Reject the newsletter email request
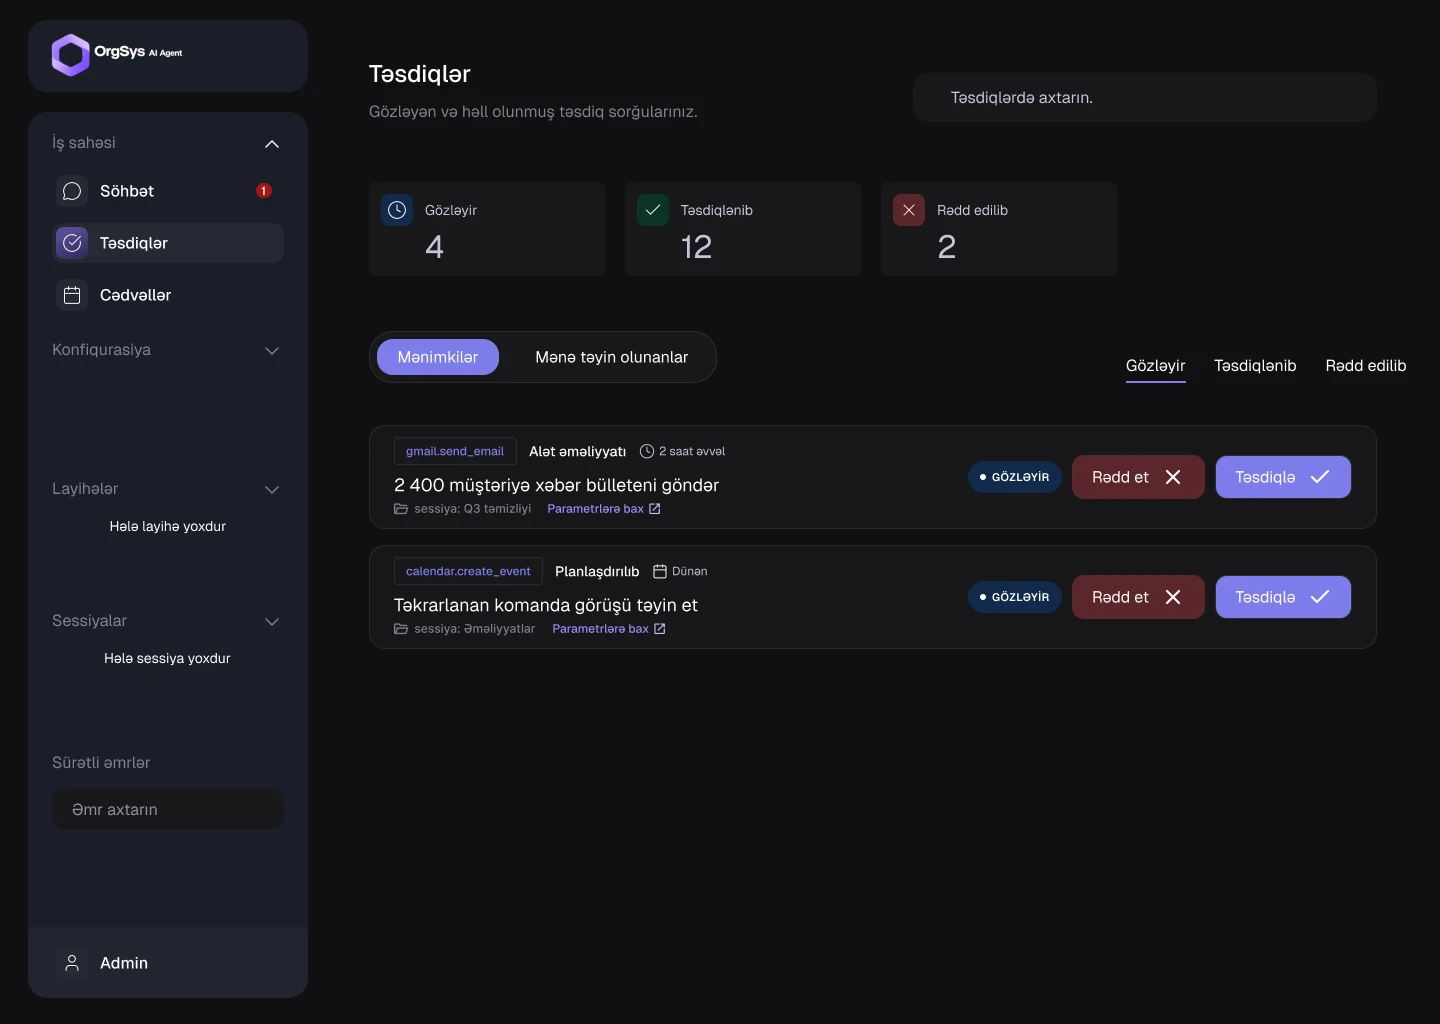This screenshot has height=1024, width=1440. (x=1138, y=477)
